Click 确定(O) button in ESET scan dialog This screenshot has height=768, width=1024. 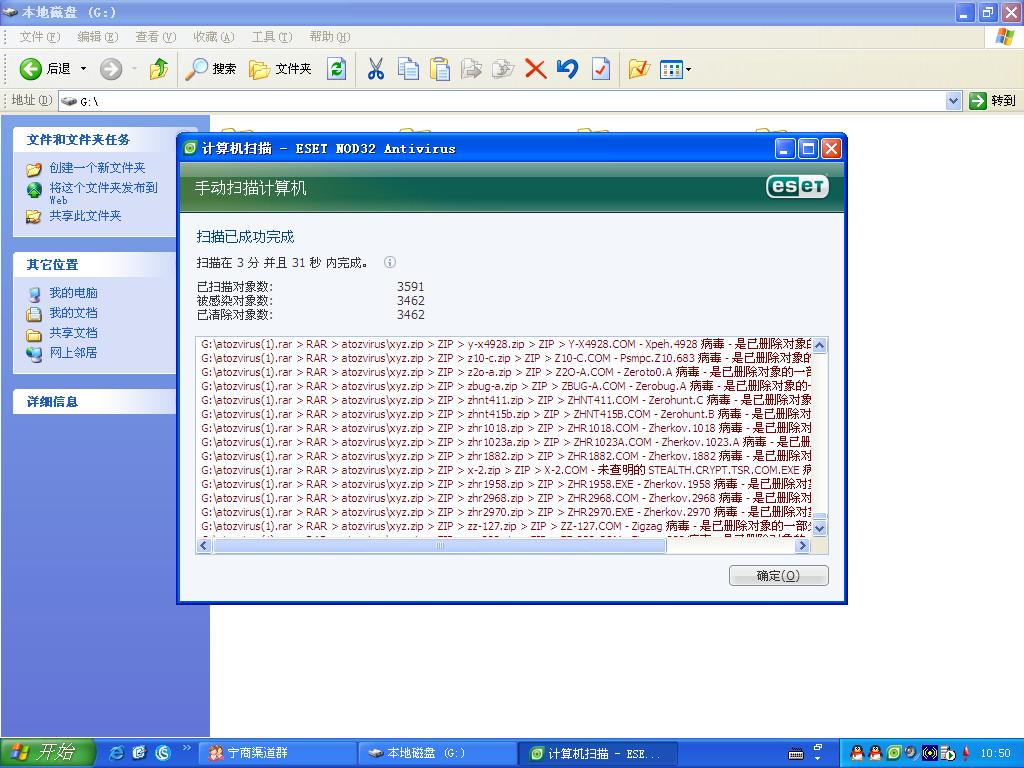[x=778, y=575]
